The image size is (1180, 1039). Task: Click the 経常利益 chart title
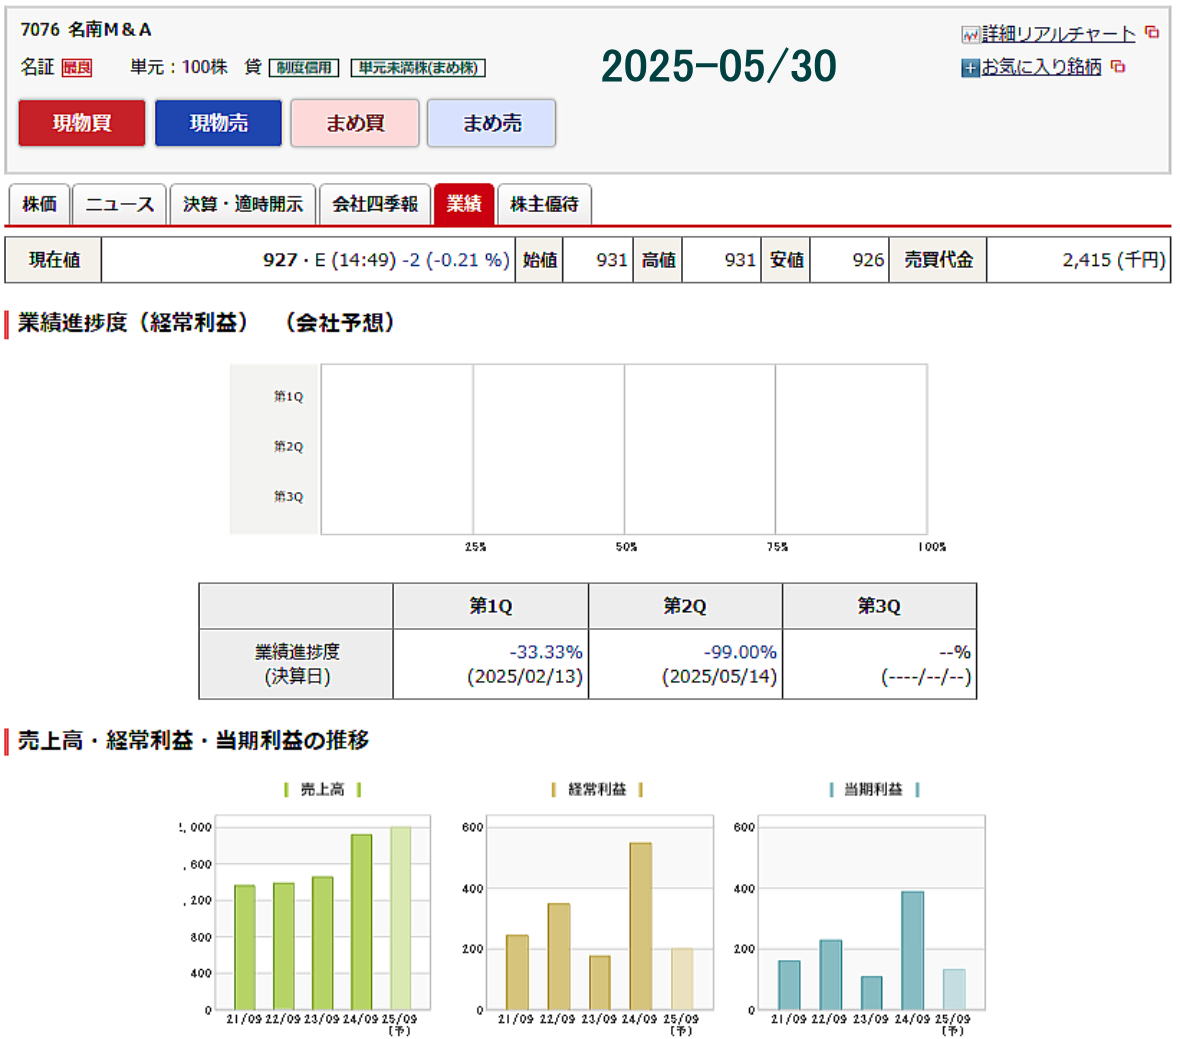[597, 789]
